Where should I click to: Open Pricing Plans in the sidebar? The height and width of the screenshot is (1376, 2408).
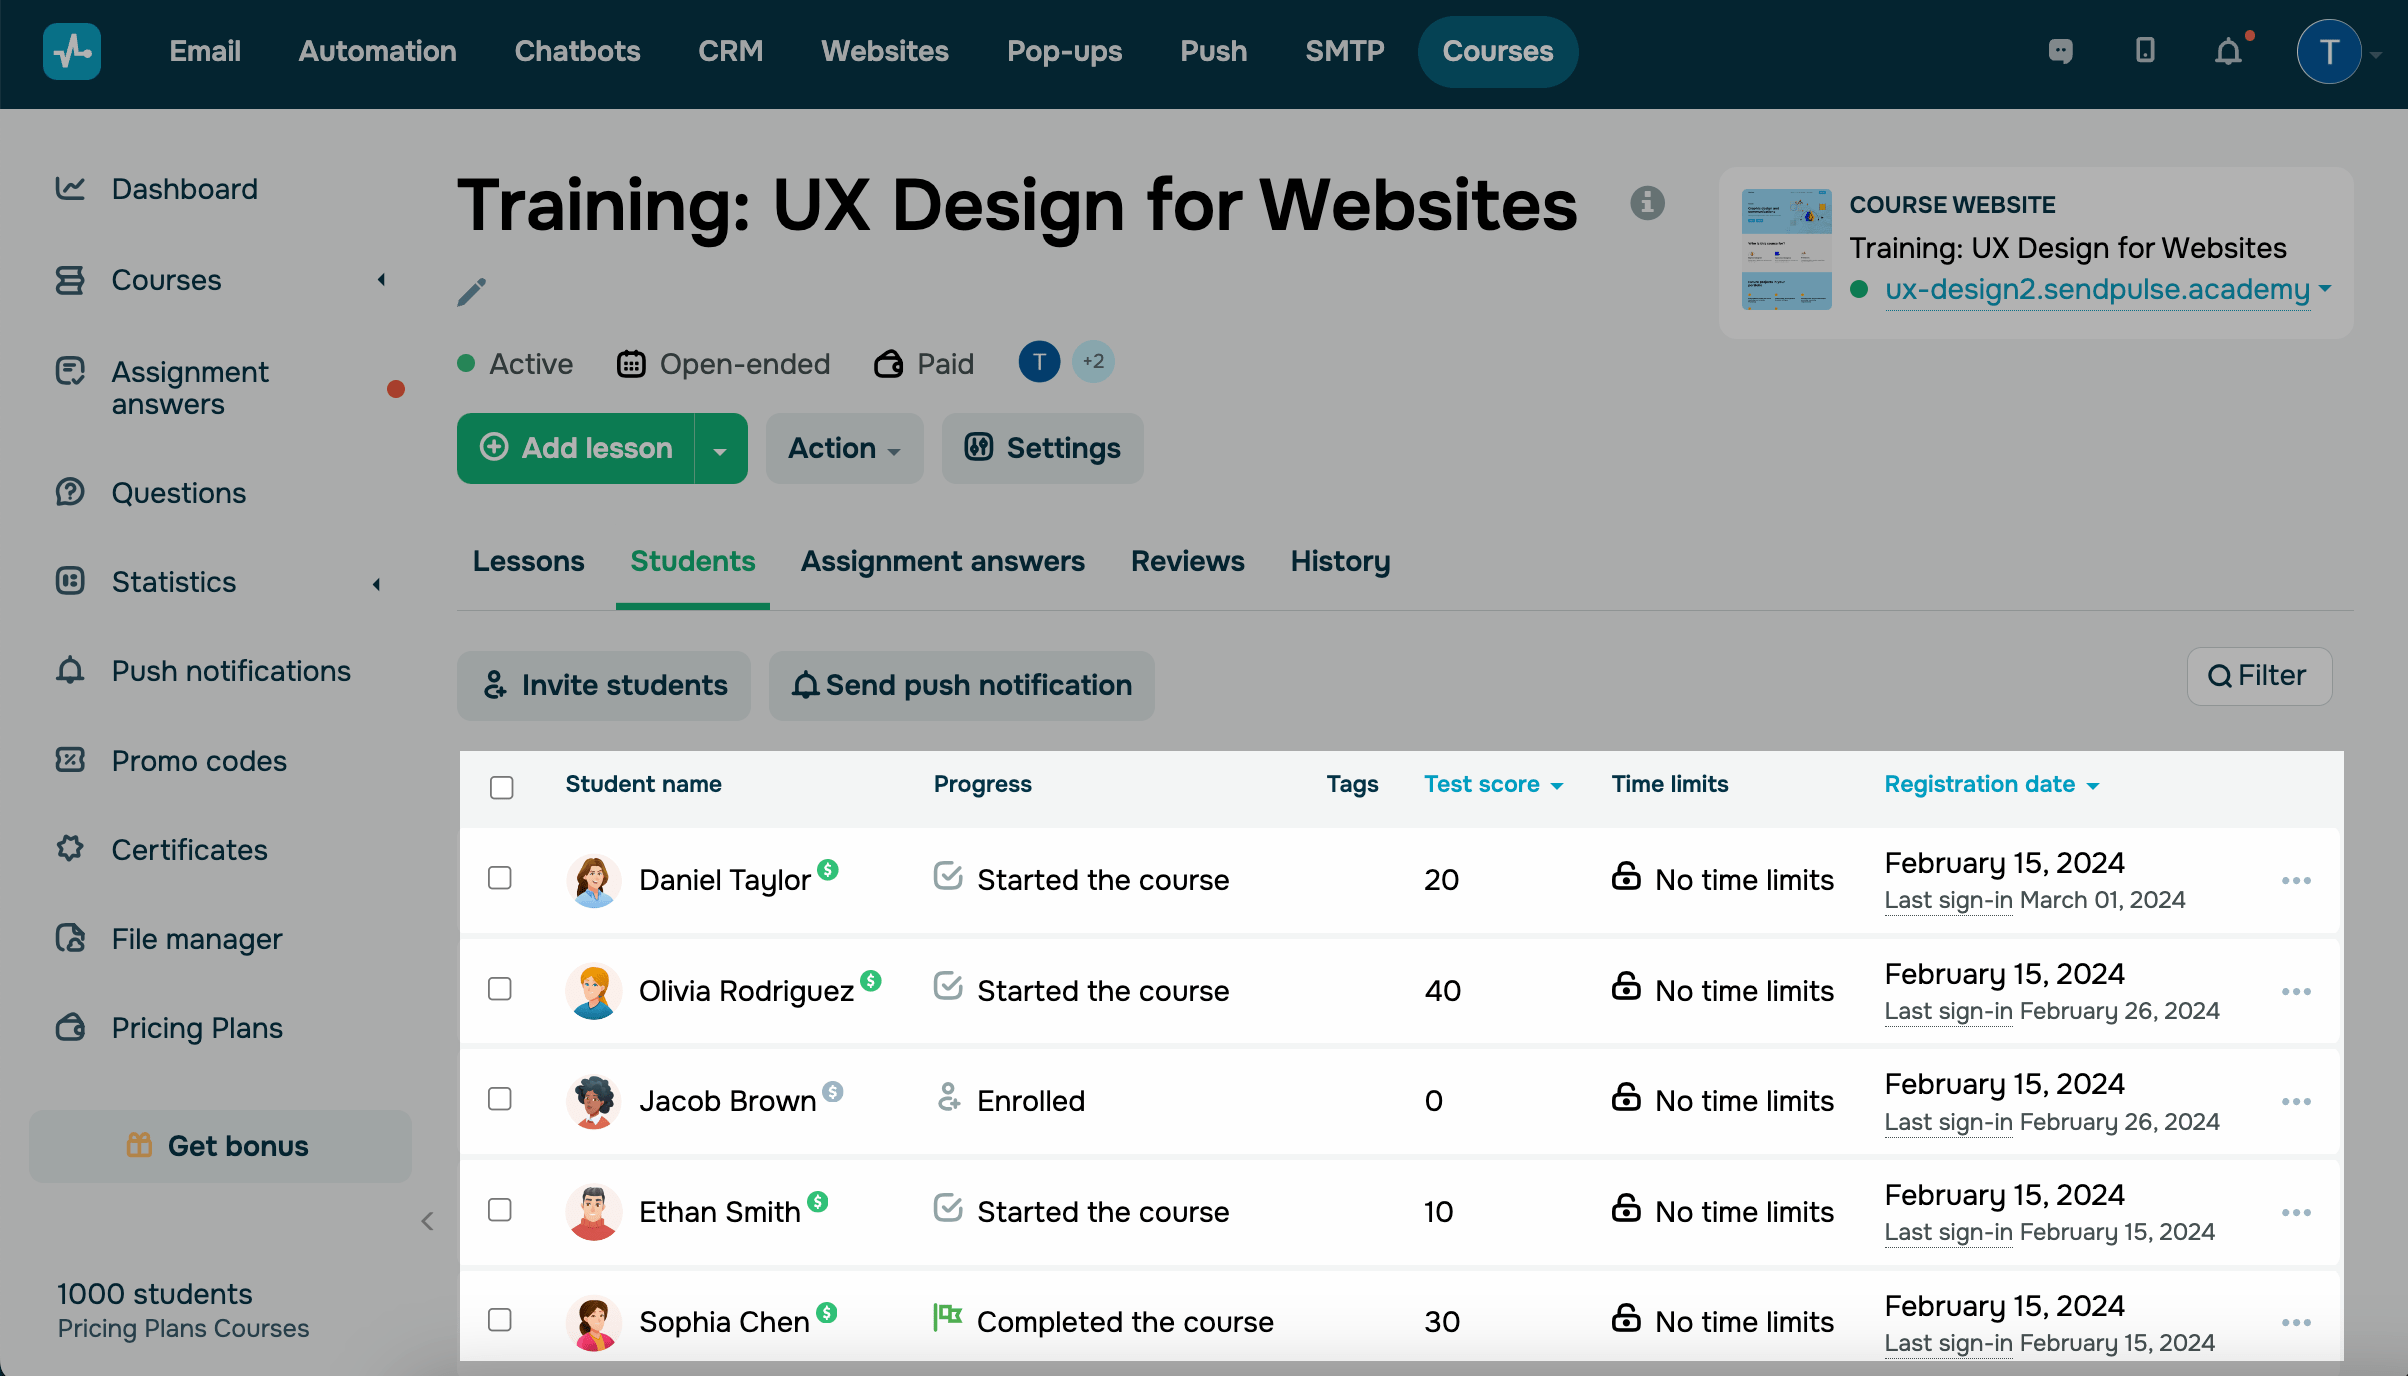197,1028
